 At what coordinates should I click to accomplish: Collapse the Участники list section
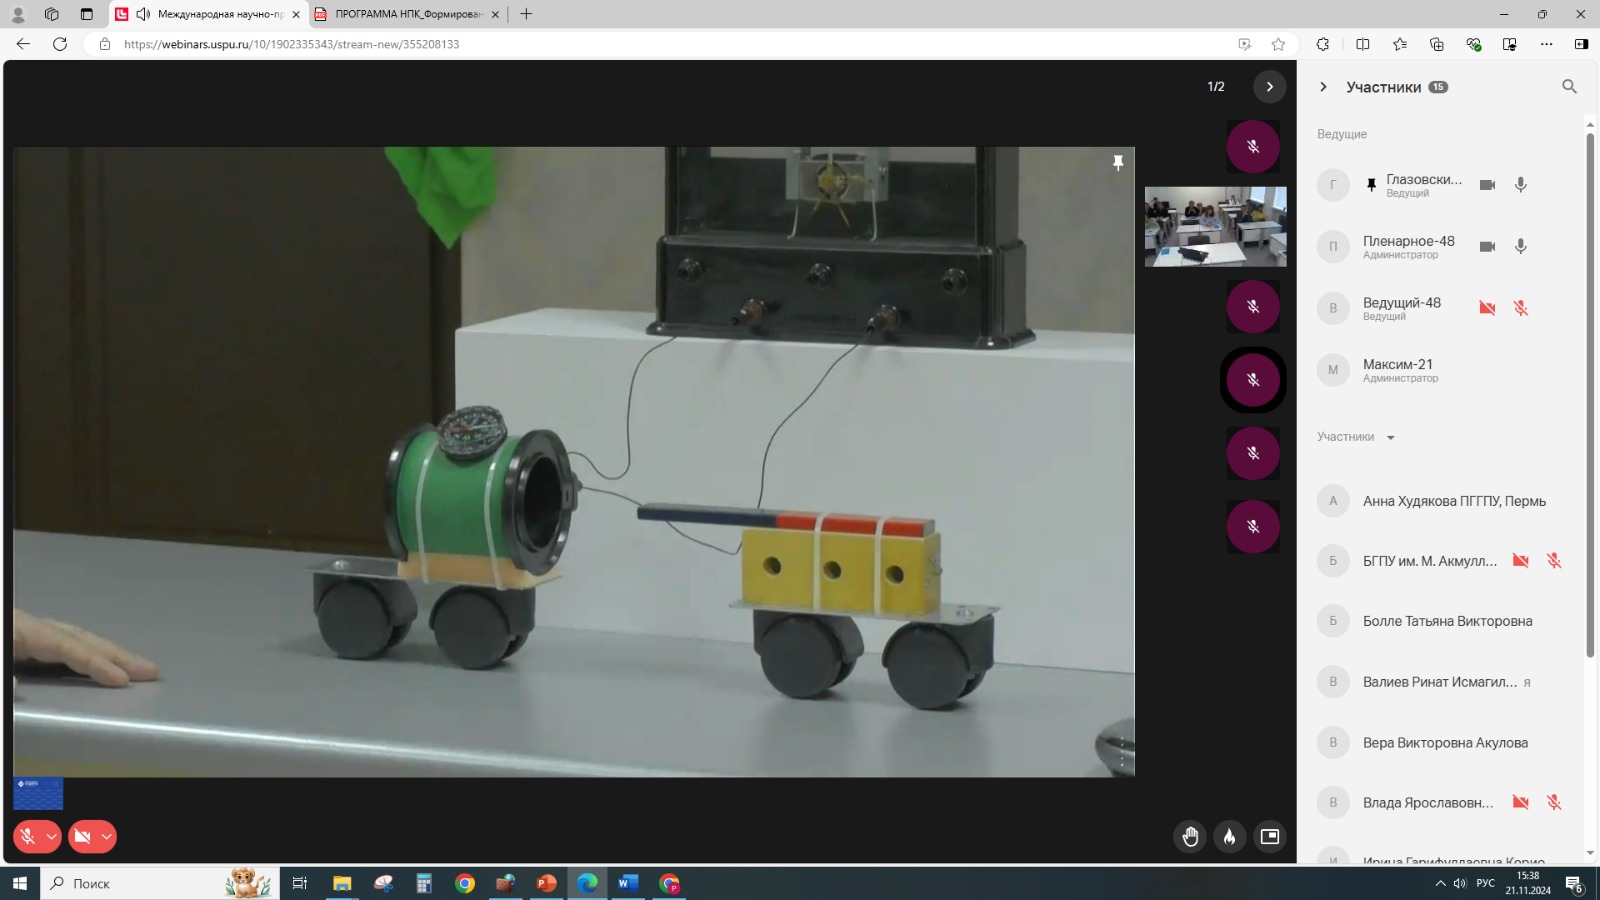point(1390,438)
